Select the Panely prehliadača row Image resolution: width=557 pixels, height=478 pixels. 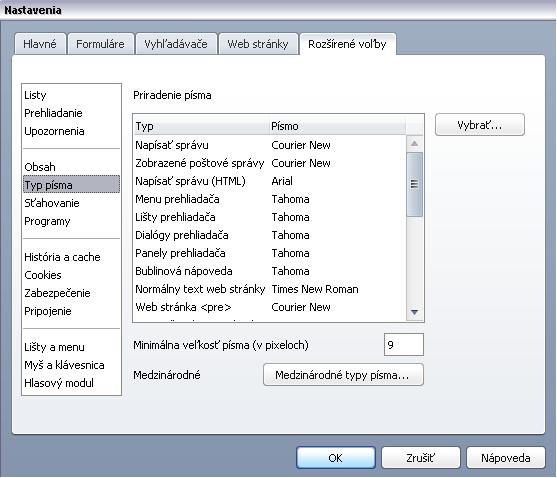pos(270,254)
